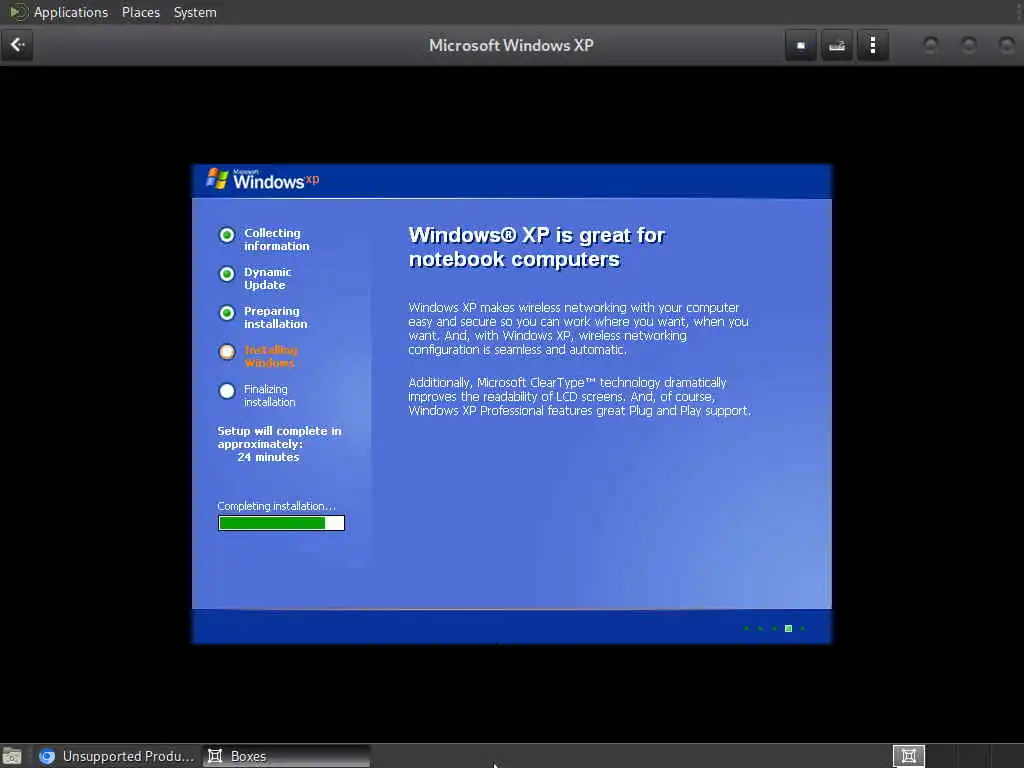Click the paragraph mentioning Microsoft ClearType
1024x768 pixels.
(580, 396)
